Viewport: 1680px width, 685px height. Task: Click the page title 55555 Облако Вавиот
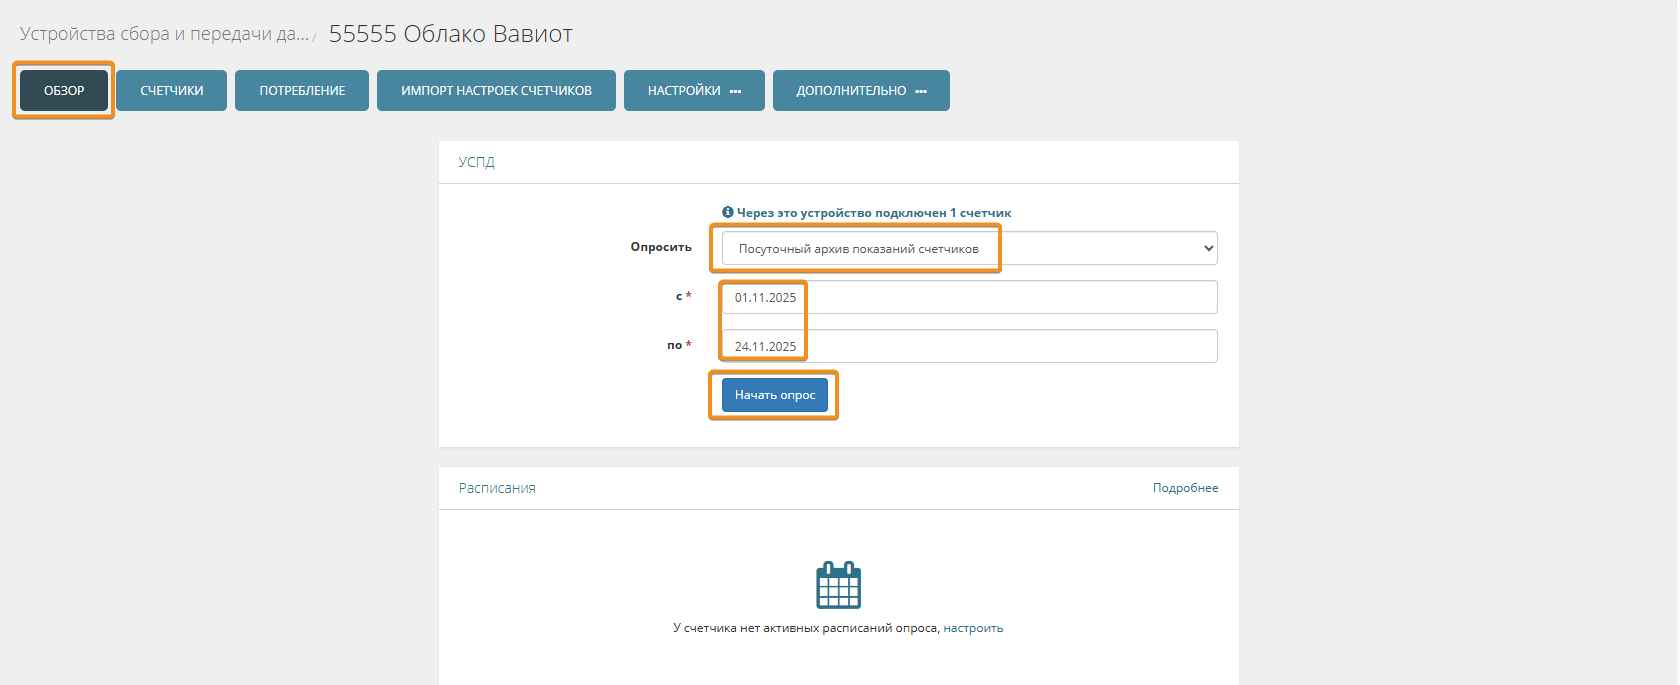[x=450, y=34]
